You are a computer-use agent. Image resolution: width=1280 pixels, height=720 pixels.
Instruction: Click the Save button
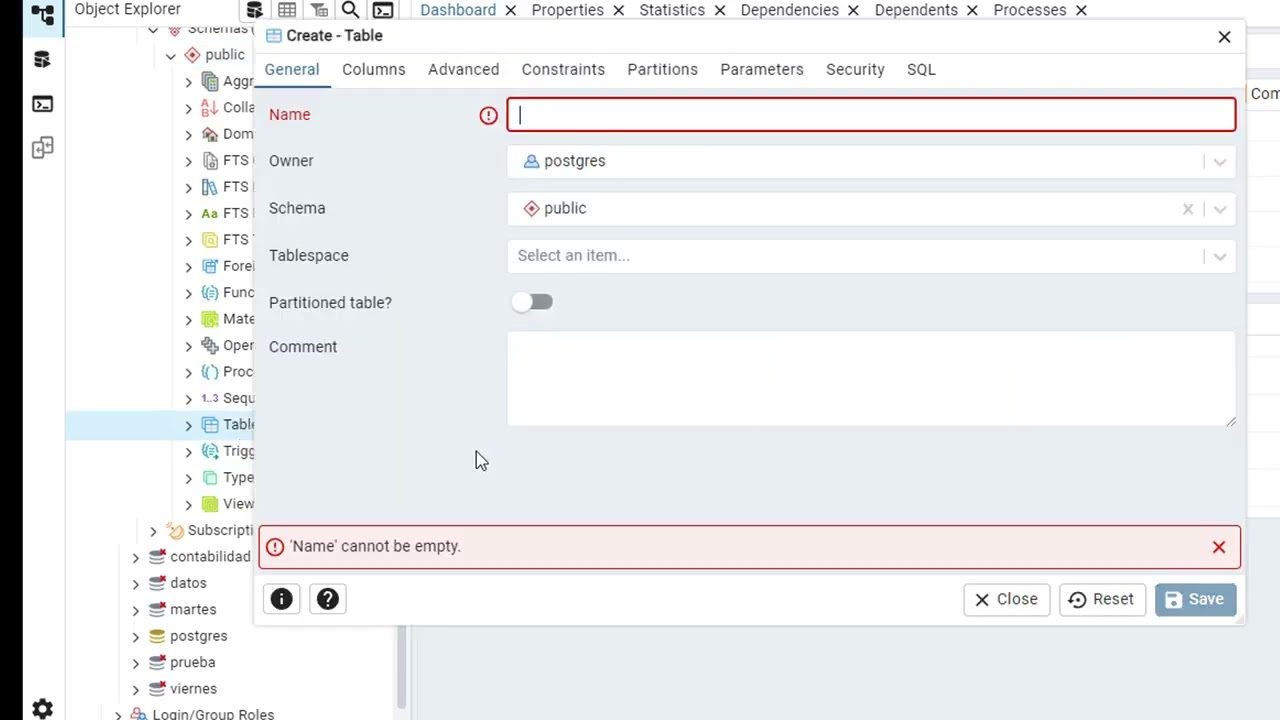tap(1195, 599)
